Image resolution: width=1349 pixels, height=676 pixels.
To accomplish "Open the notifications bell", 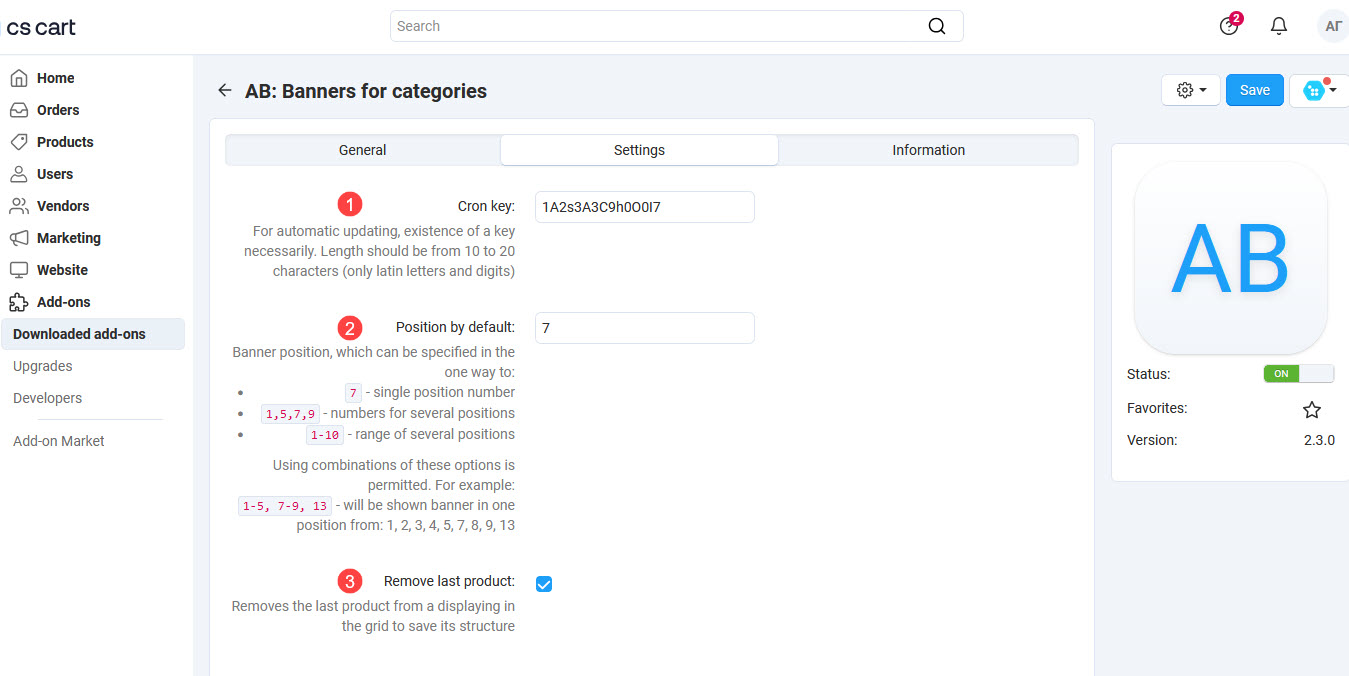I will 1278,25.
